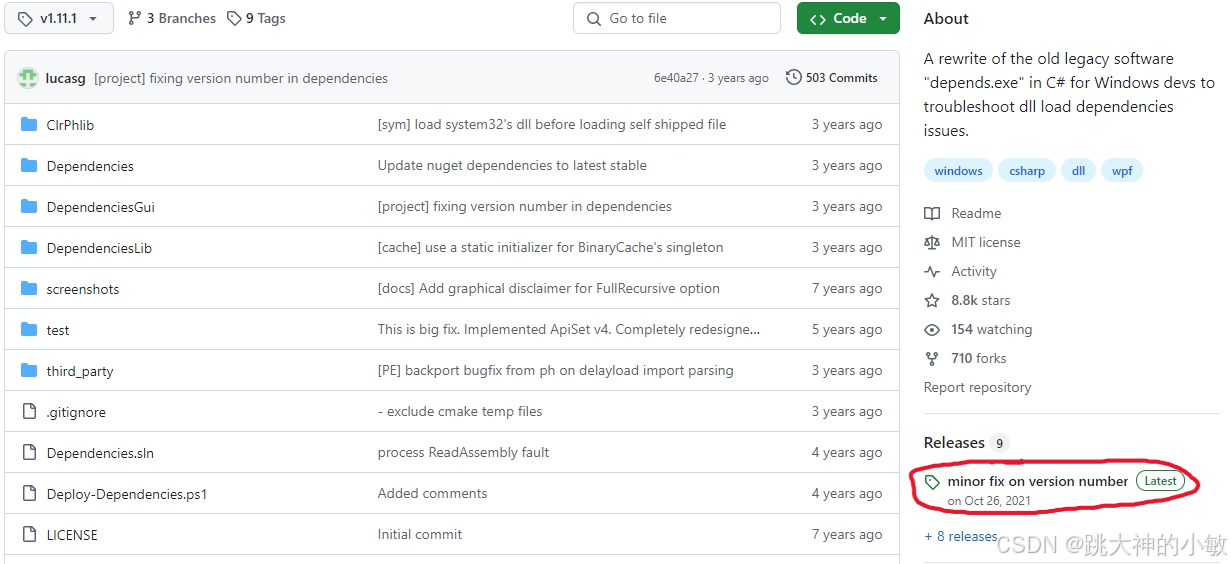Open the LICENSE file

(x=72, y=535)
